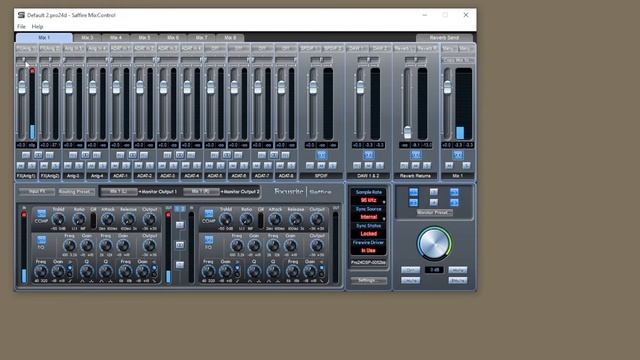Click the Copy Mix To... button
This screenshot has height=360, width=640.
tap(458, 60)
